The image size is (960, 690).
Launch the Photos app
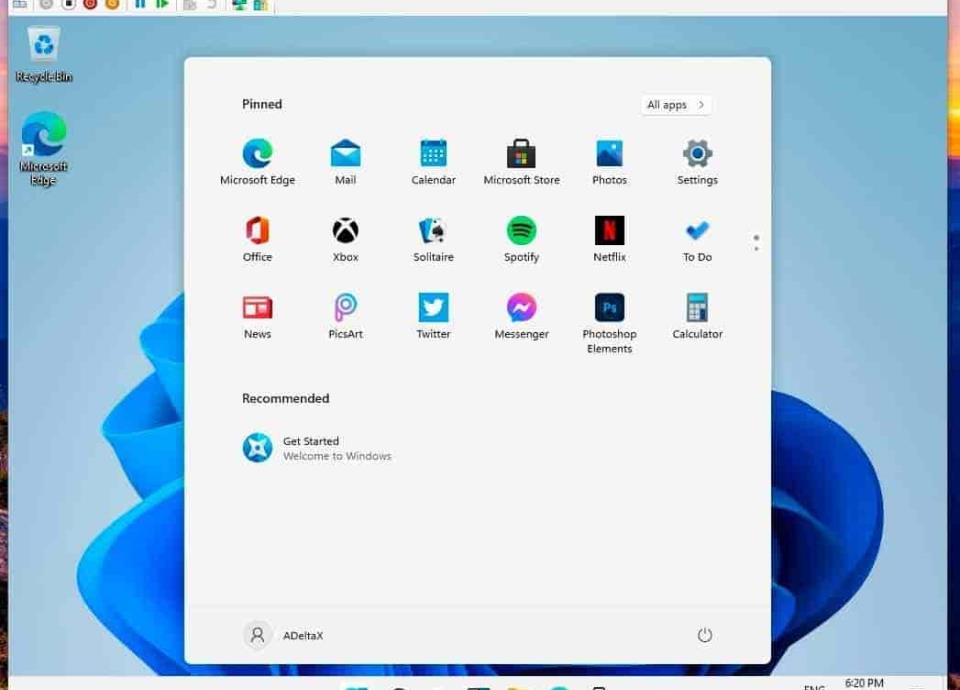(x=609, y=154)
